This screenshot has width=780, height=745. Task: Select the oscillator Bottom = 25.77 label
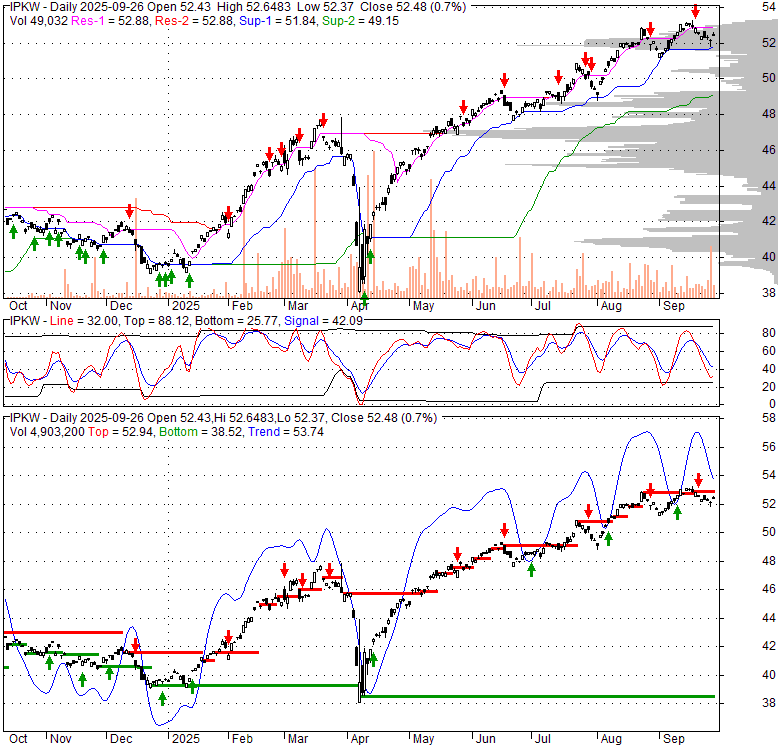point(237,321)
